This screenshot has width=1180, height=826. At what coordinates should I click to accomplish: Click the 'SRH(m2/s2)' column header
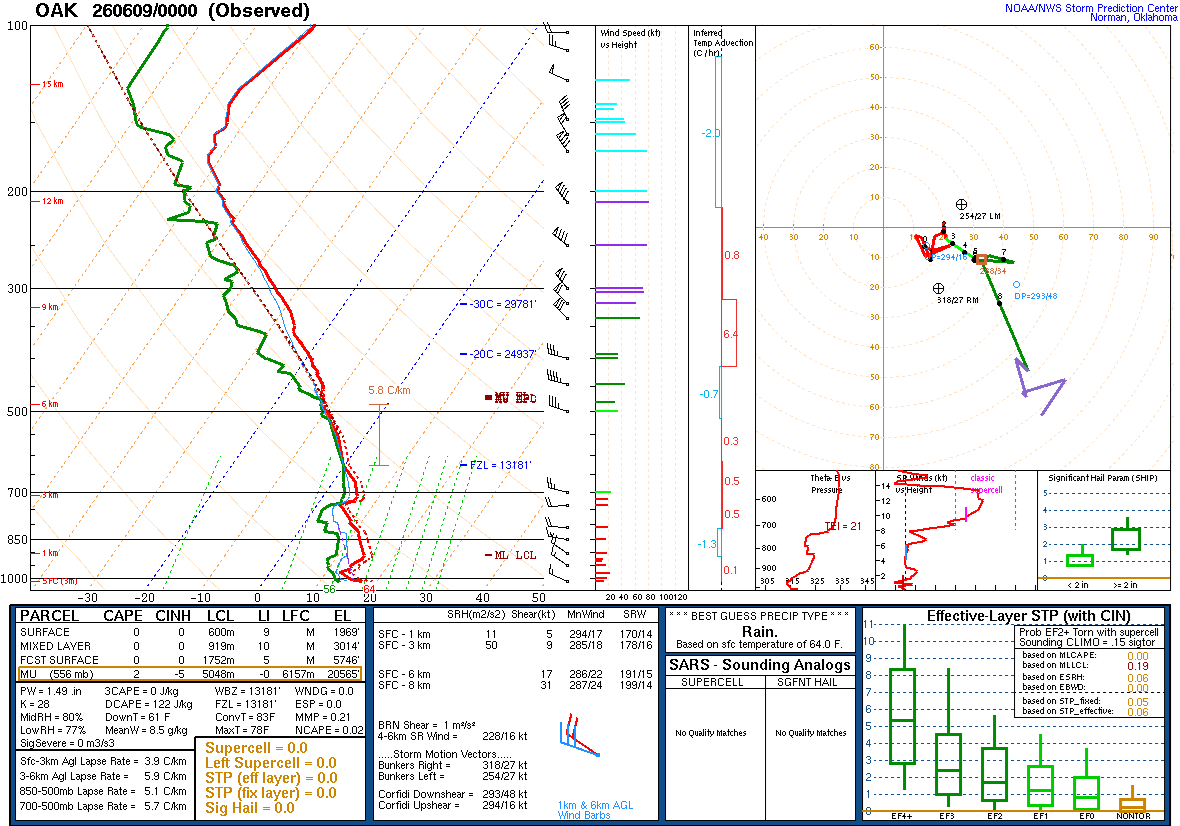pos(476,615)
